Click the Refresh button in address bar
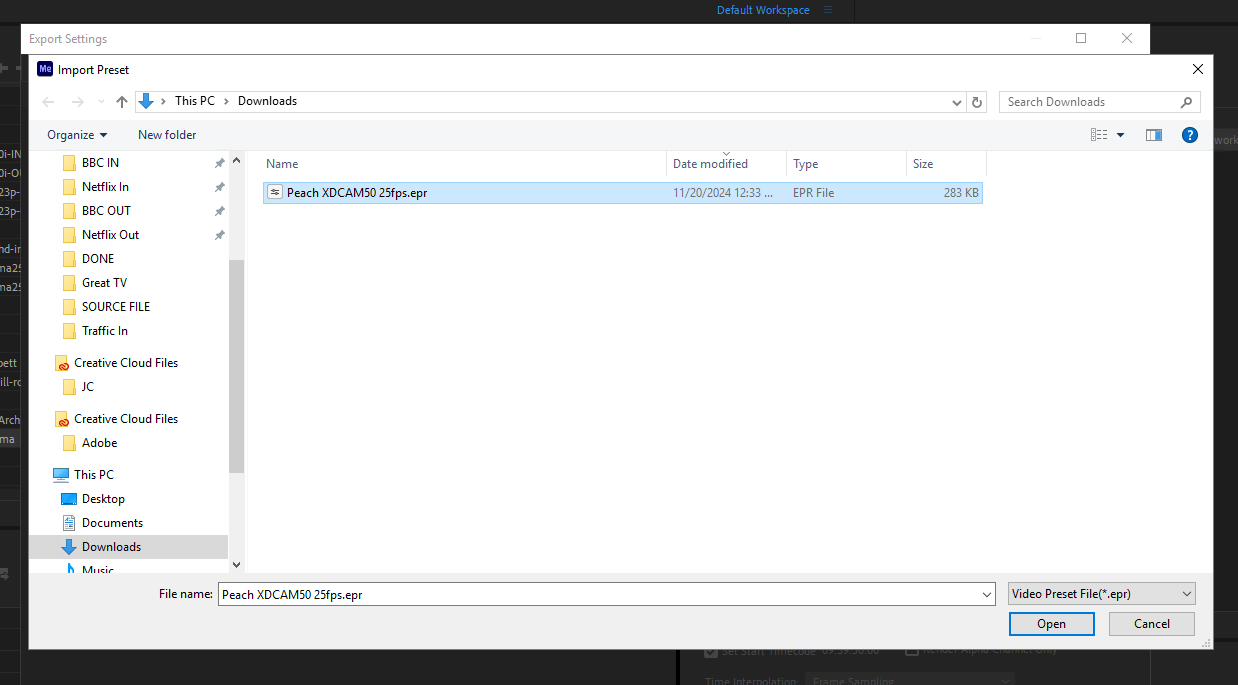 click(978, 102)
